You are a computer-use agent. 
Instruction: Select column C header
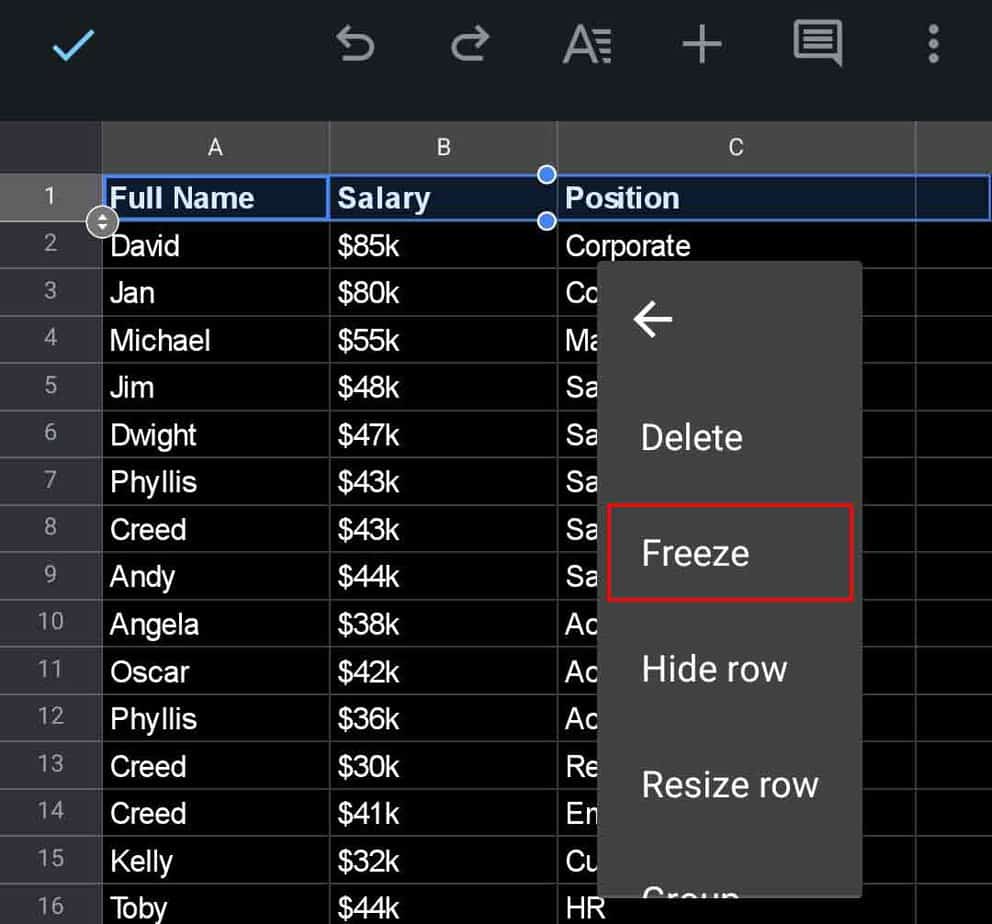click(x=736, y=148)
